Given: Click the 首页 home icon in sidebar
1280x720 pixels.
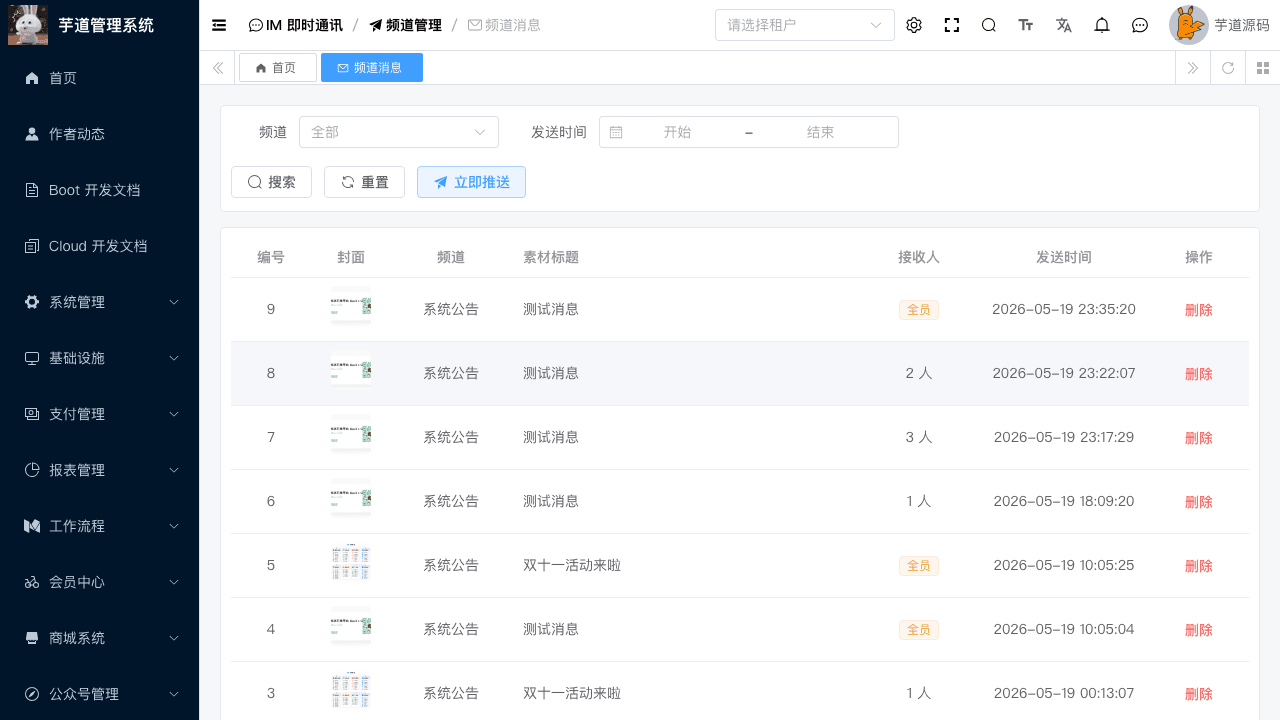Looking at the screenshot, I should (x=32, y=78).
